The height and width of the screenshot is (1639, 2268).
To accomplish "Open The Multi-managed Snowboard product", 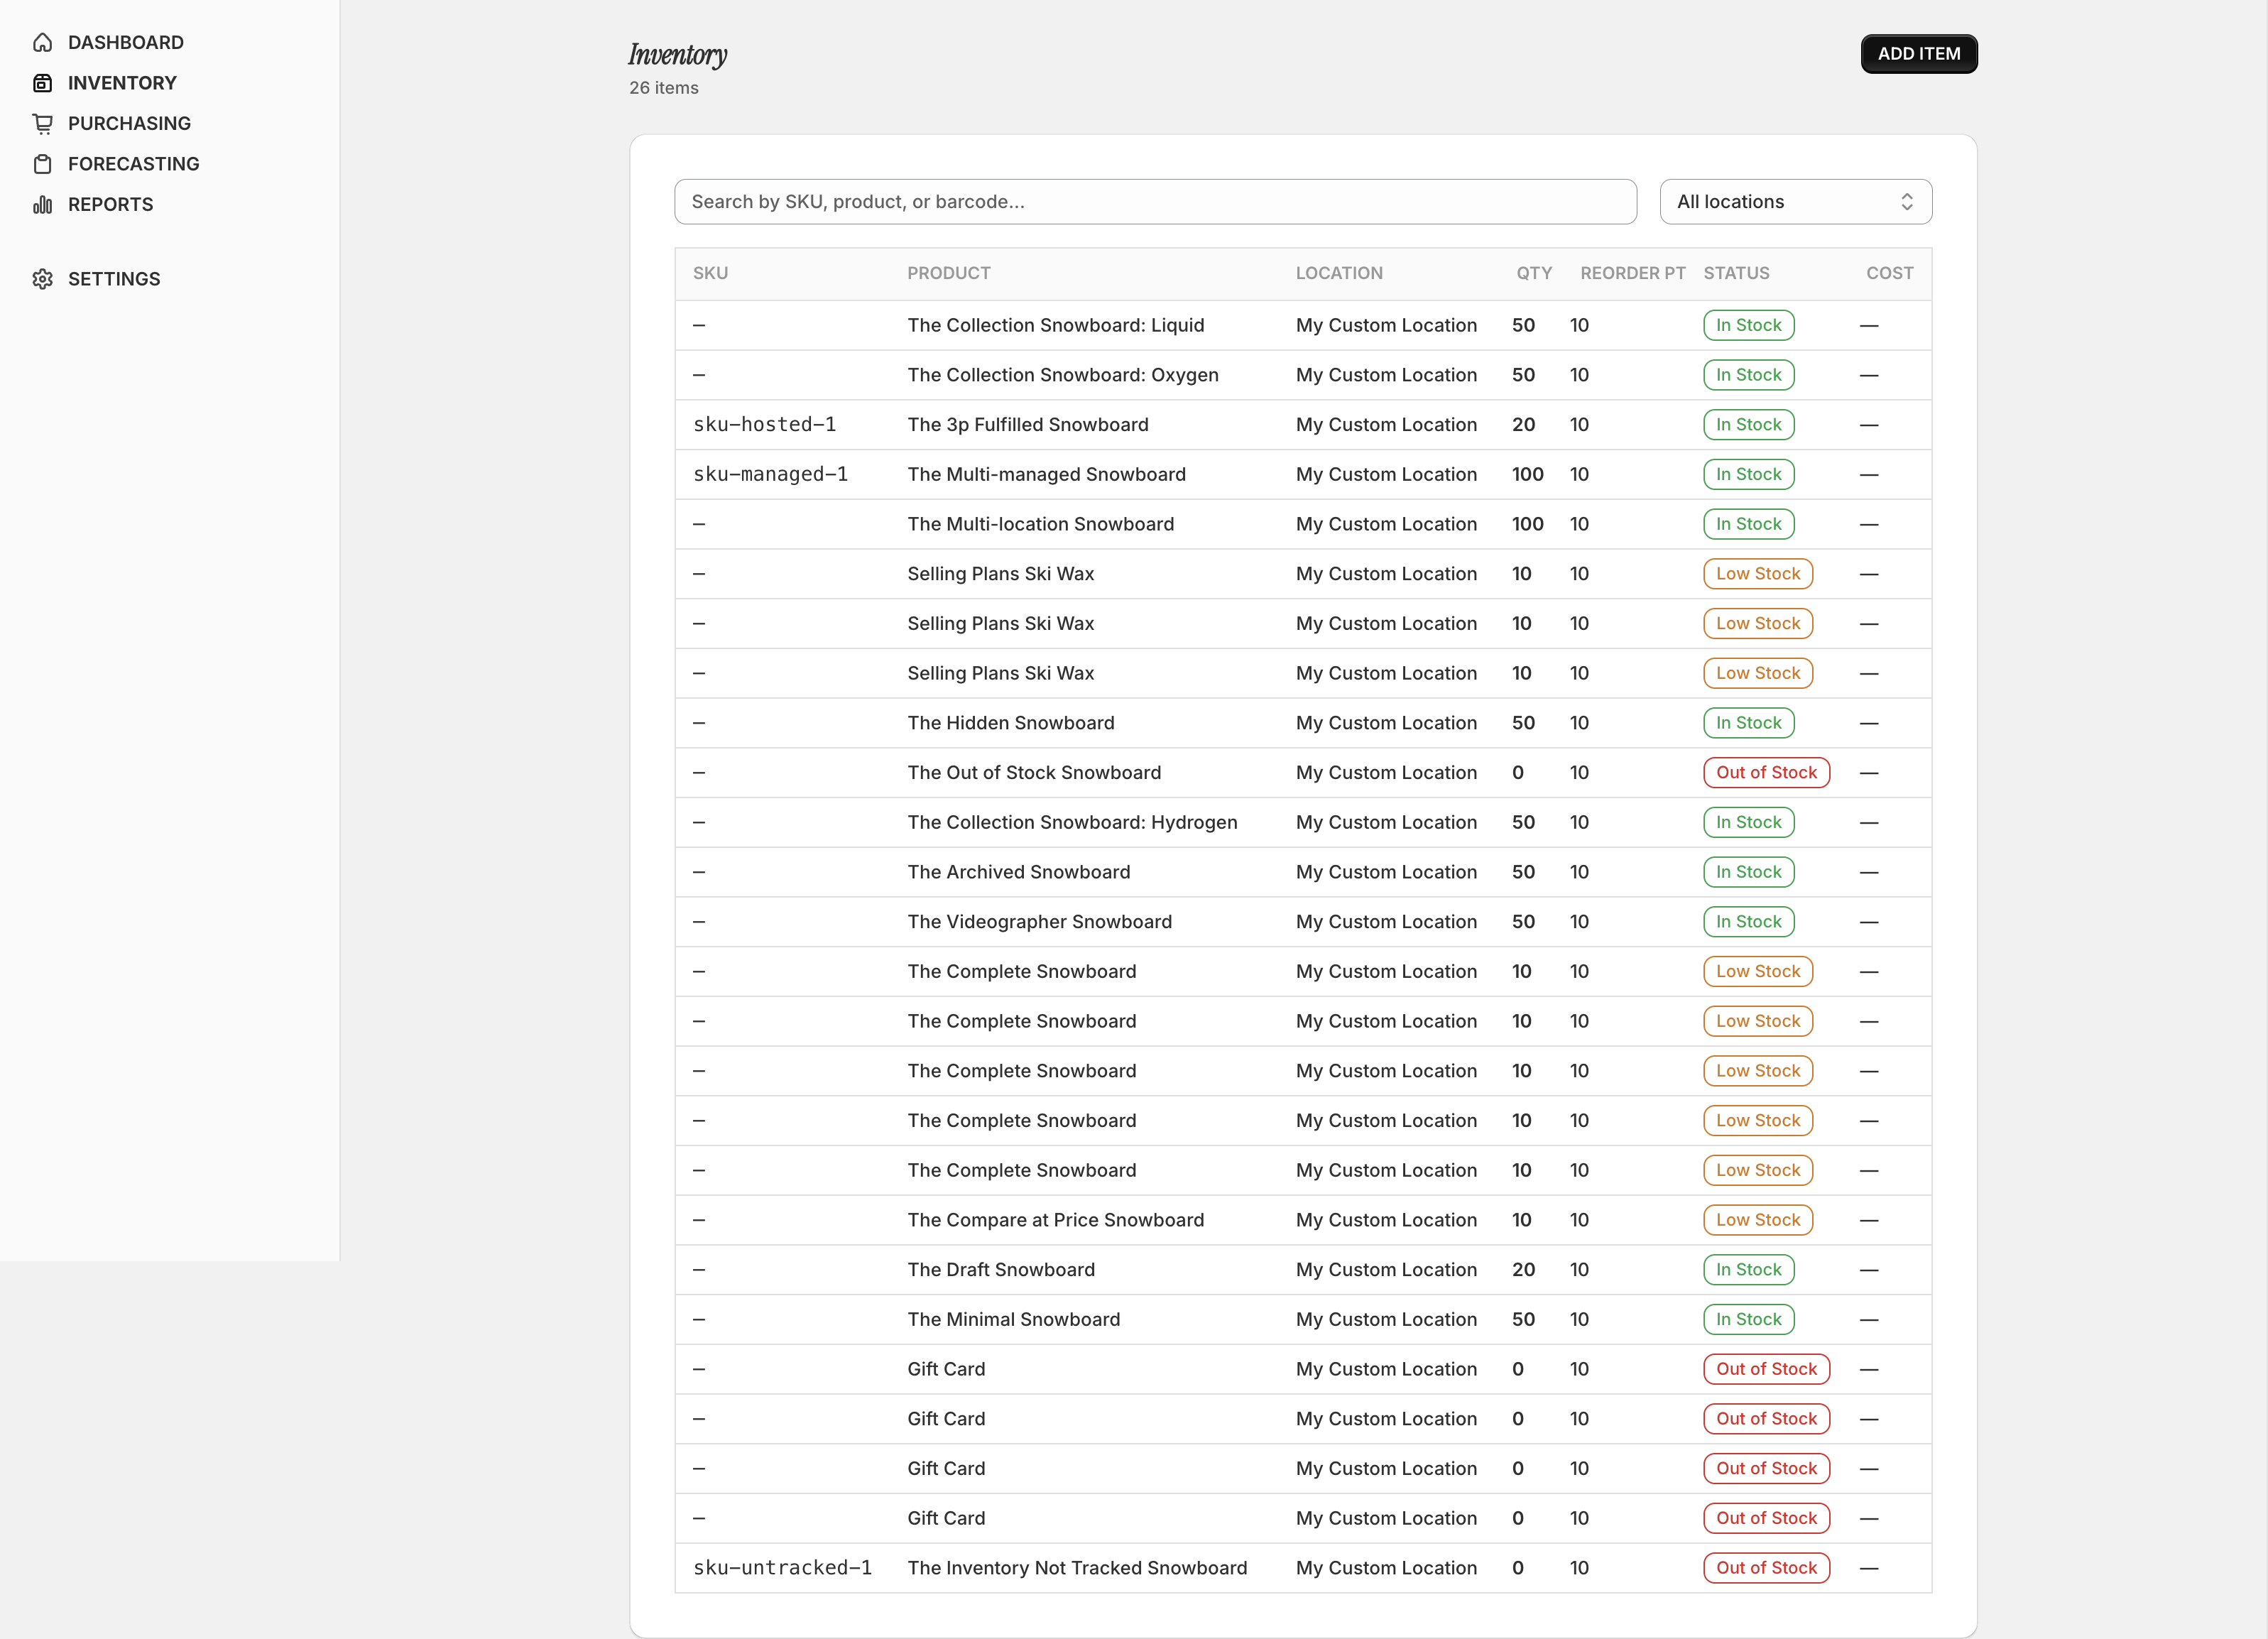I will click(x=1046, y=474).
